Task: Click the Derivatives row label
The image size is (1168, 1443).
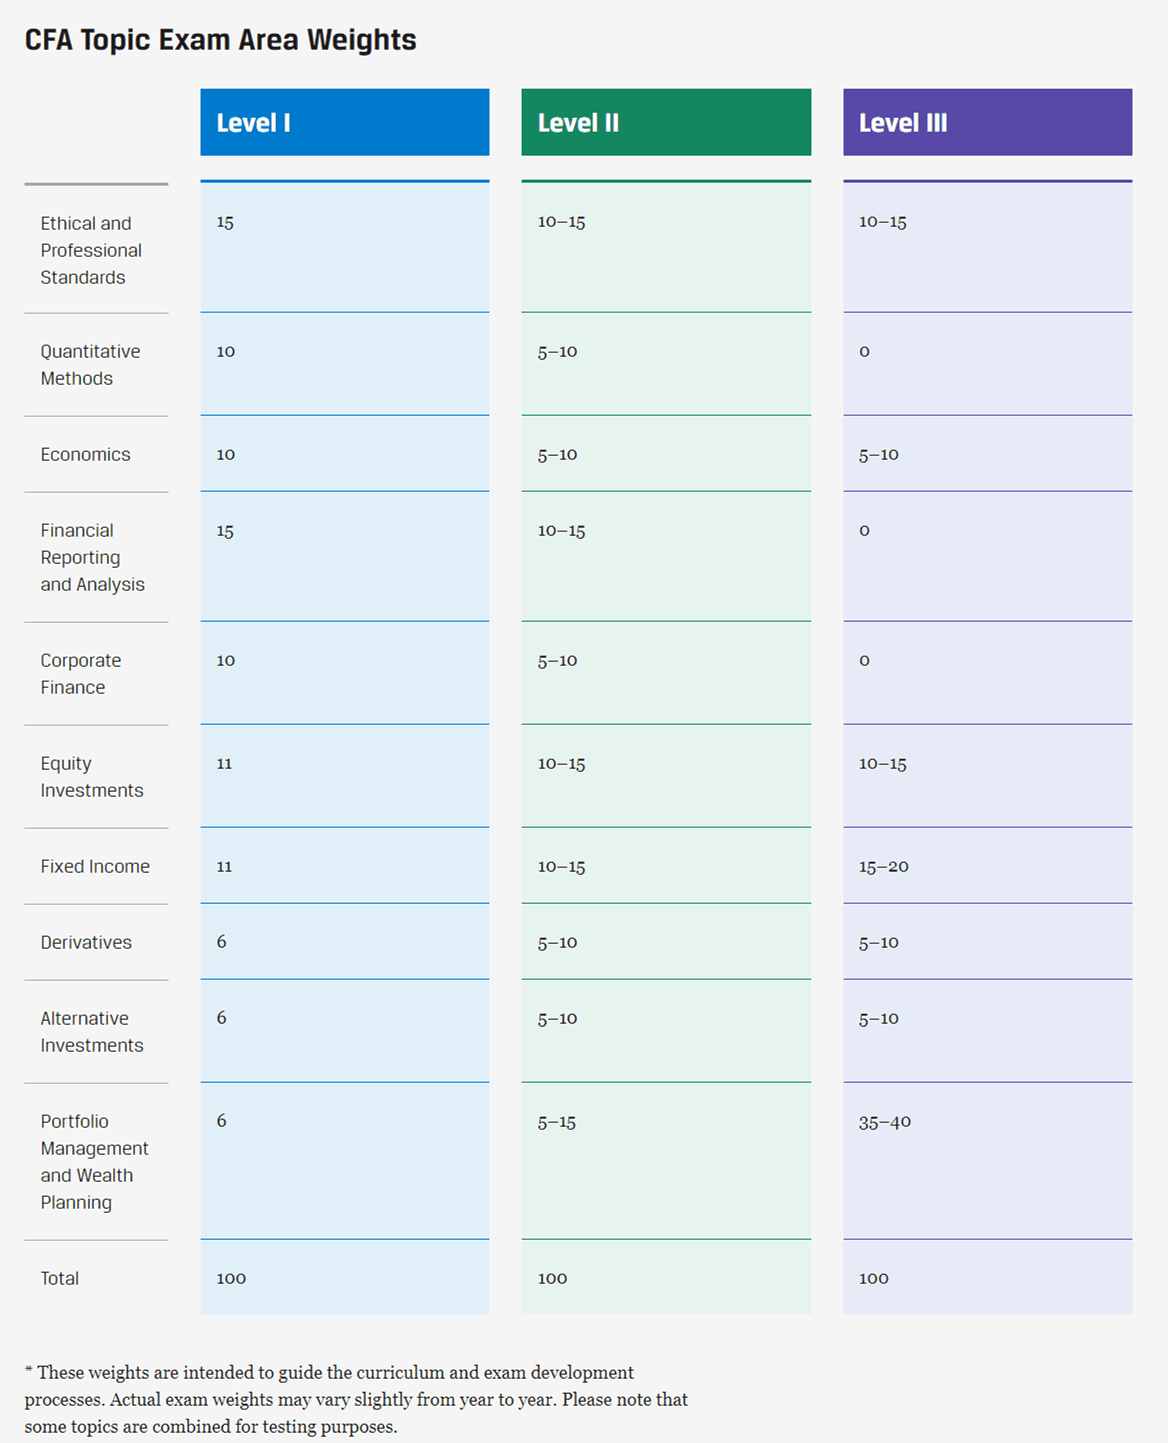Action: (86, 942)
